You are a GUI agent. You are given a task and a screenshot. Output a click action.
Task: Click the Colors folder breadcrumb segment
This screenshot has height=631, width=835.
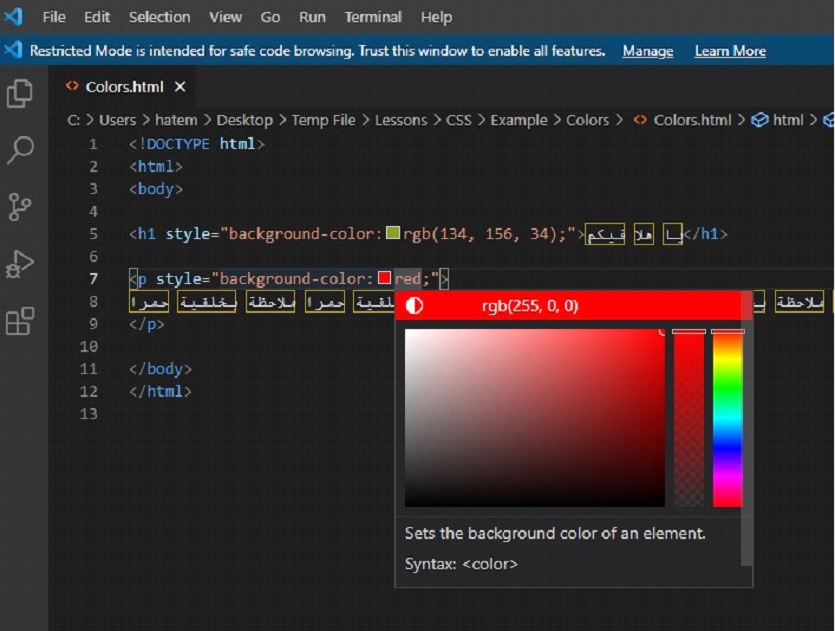pyautogui.click(x=587, y=120)
